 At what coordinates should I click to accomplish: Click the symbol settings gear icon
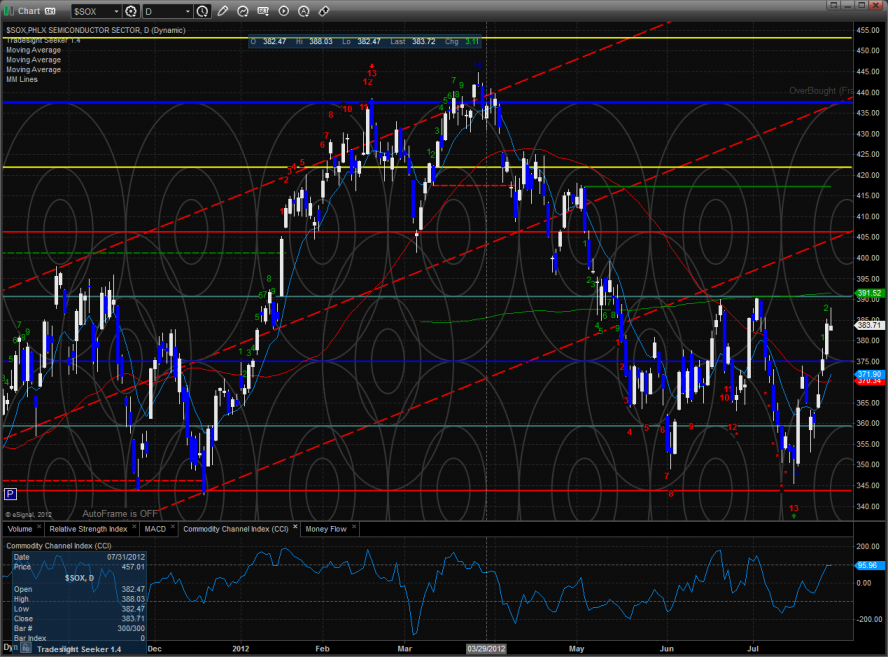[x=130, y=11]
